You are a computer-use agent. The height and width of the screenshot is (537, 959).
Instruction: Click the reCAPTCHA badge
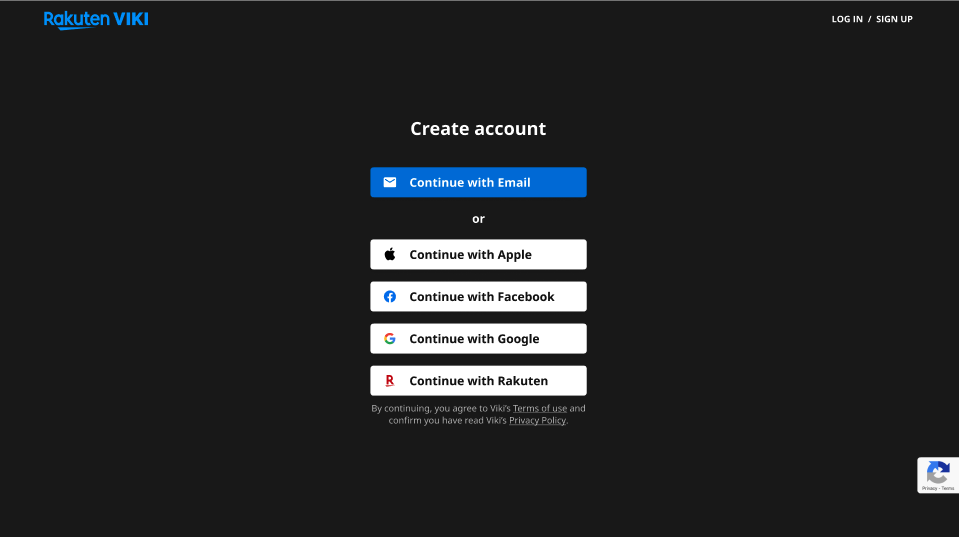click(938, 475)
